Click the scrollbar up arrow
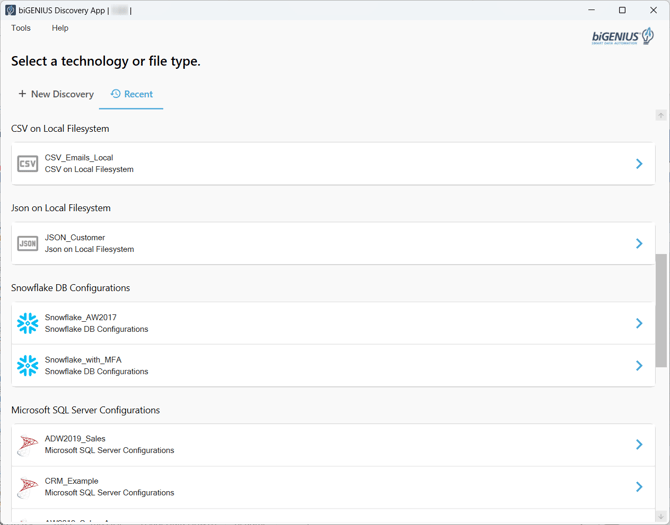 661,115
